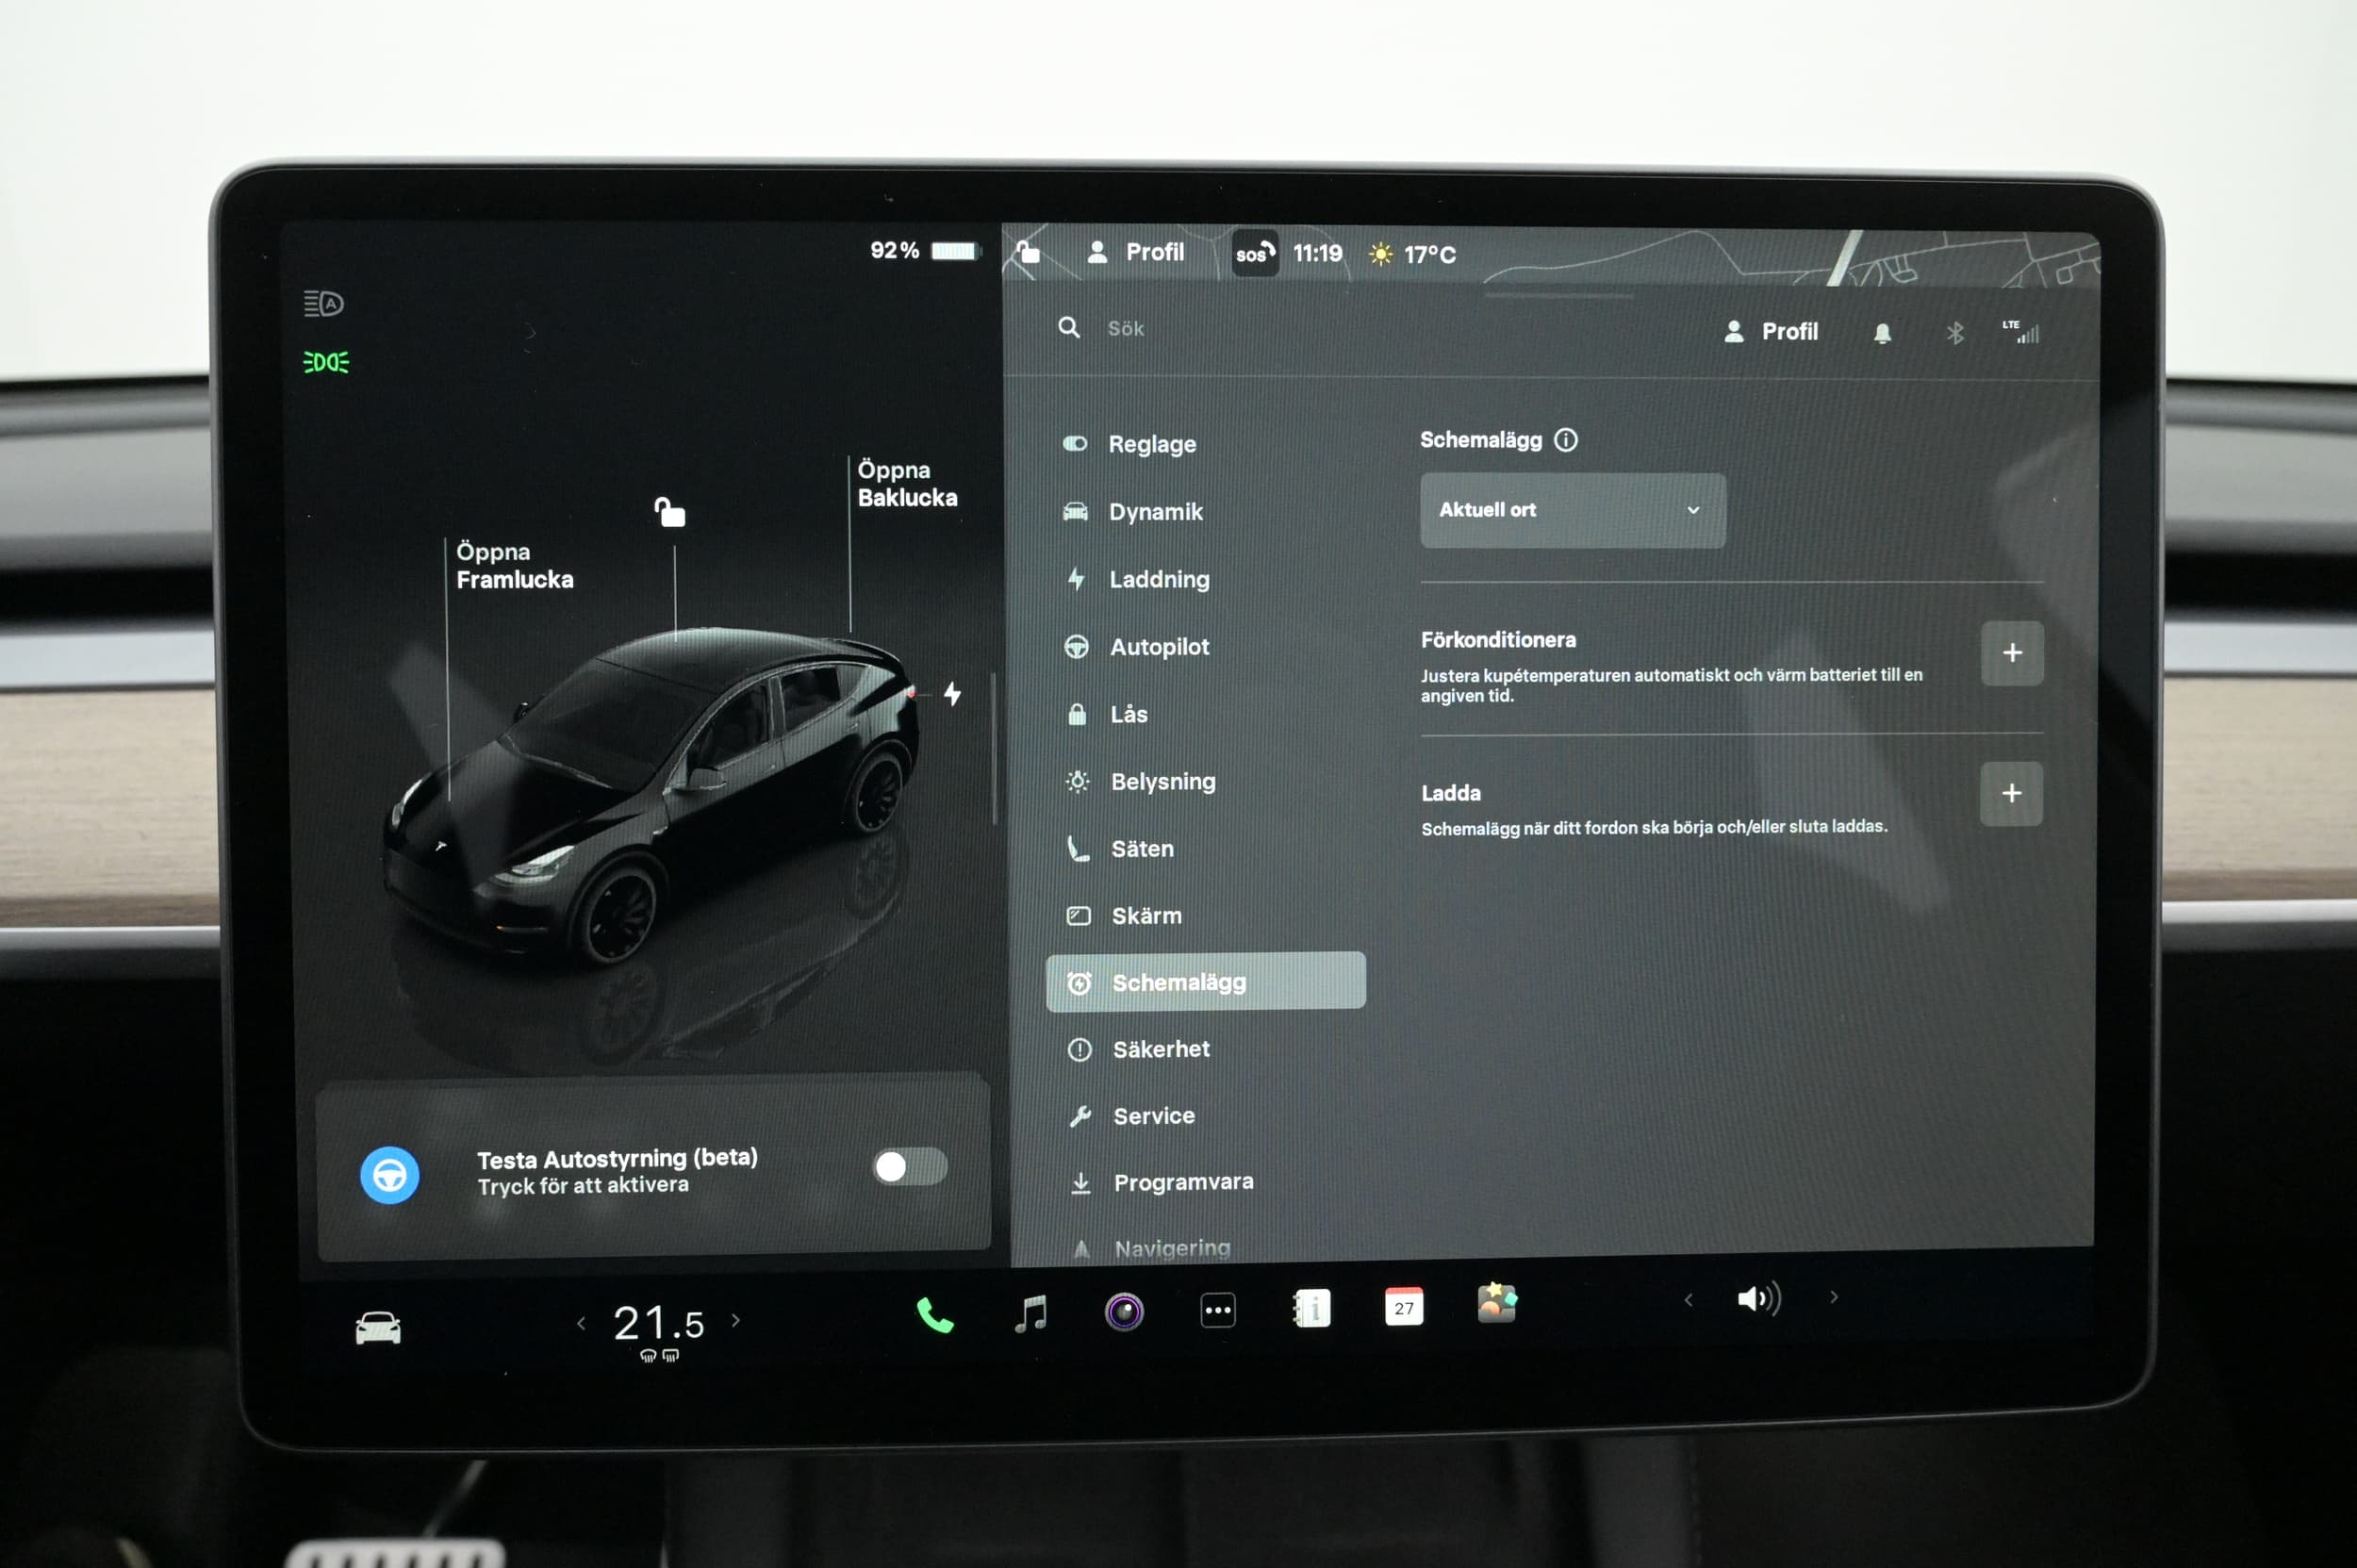Tap the 21.5 temperature display
The height and width of the screenshot is (1568, 2357).
coord(658,1323)
